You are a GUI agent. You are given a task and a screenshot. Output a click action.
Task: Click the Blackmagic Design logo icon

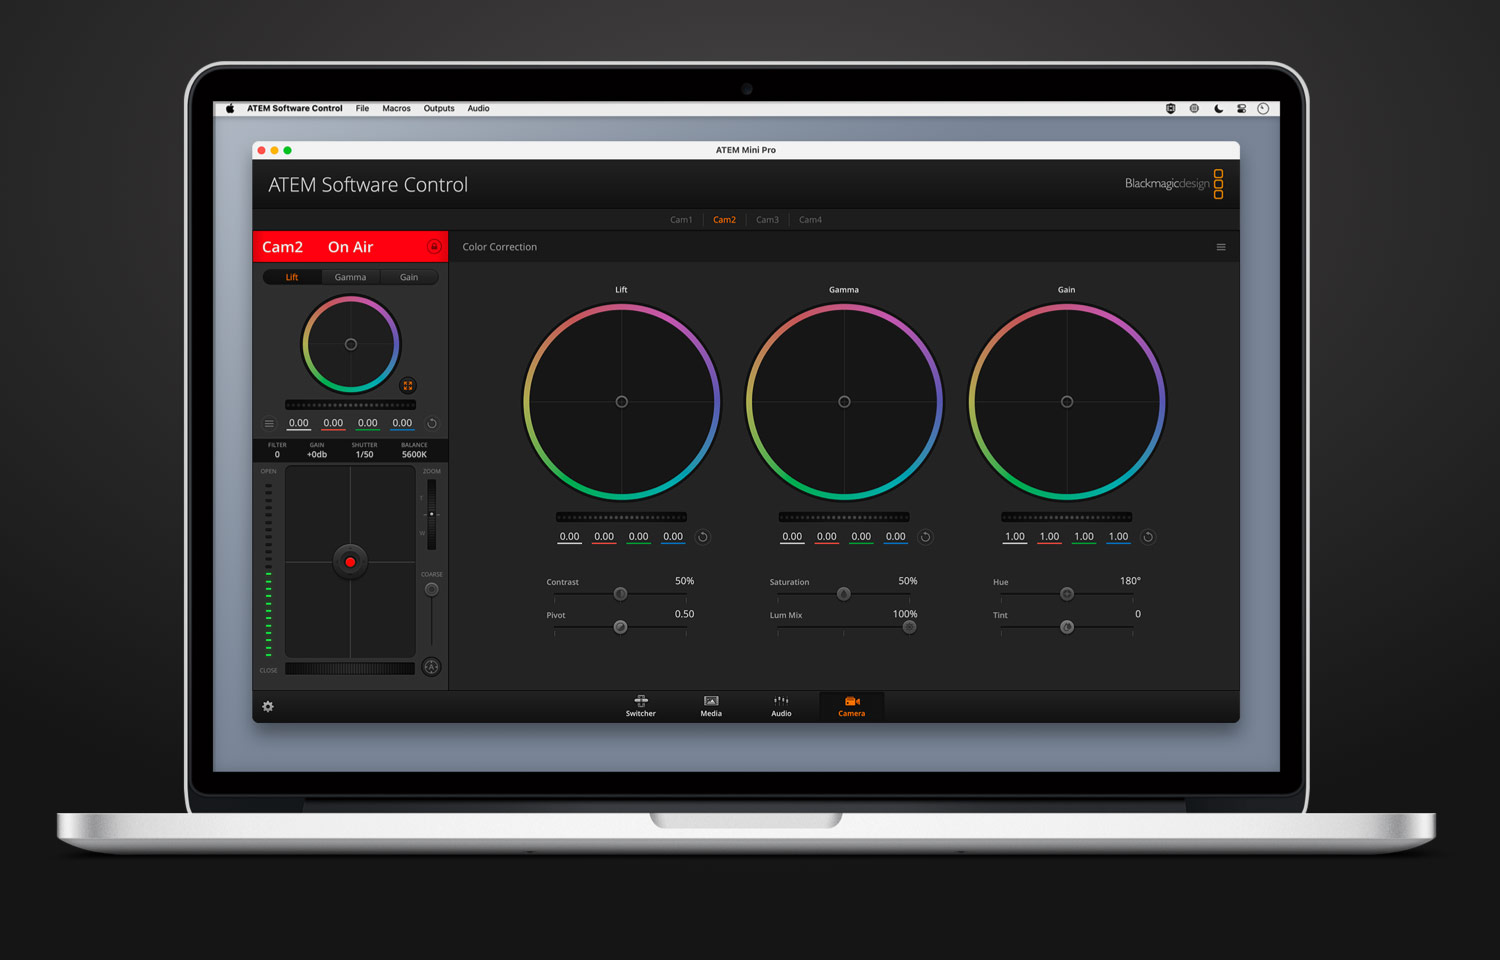(1218, 183)
